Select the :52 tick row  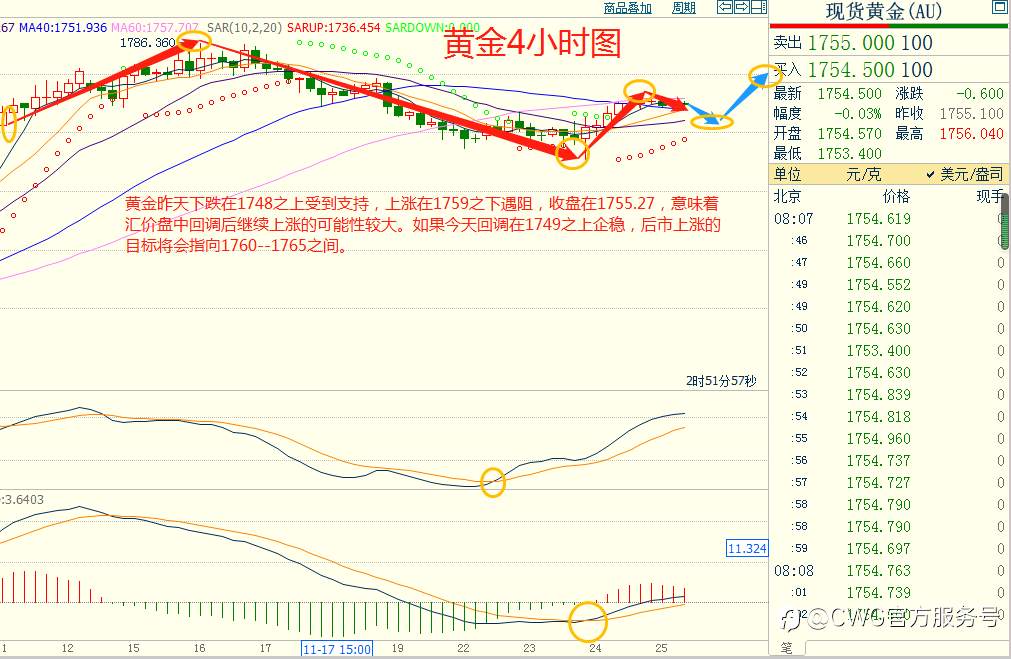(x=890, y=372)
